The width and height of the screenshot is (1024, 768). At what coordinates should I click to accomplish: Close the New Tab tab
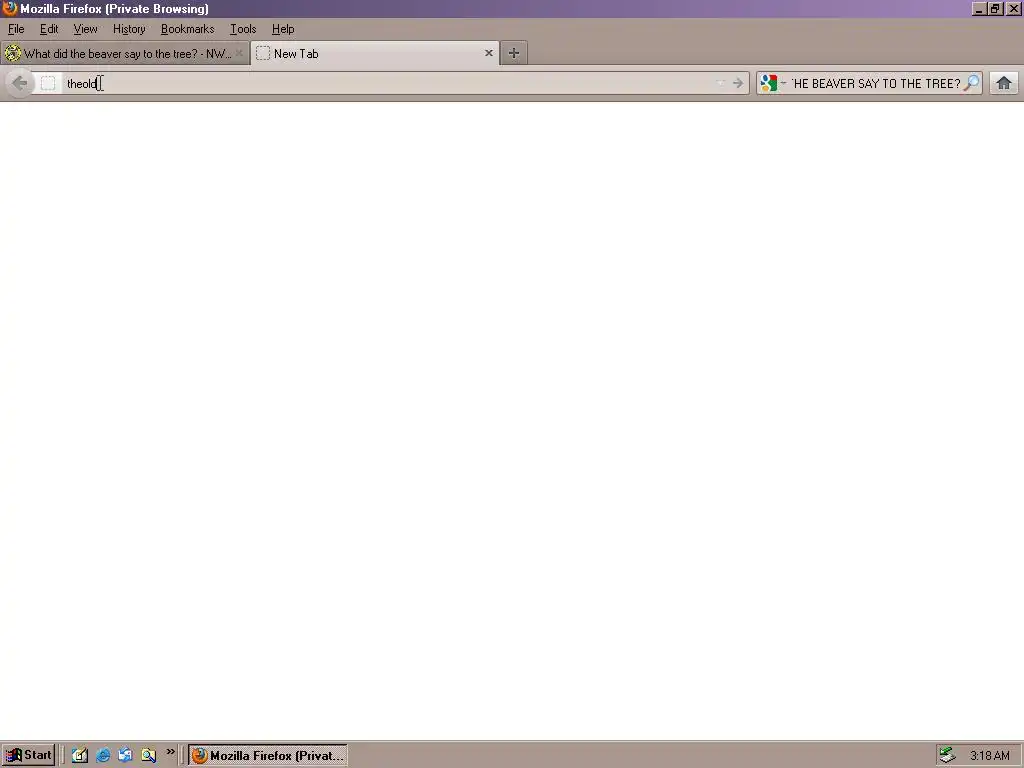coord(488,54)
